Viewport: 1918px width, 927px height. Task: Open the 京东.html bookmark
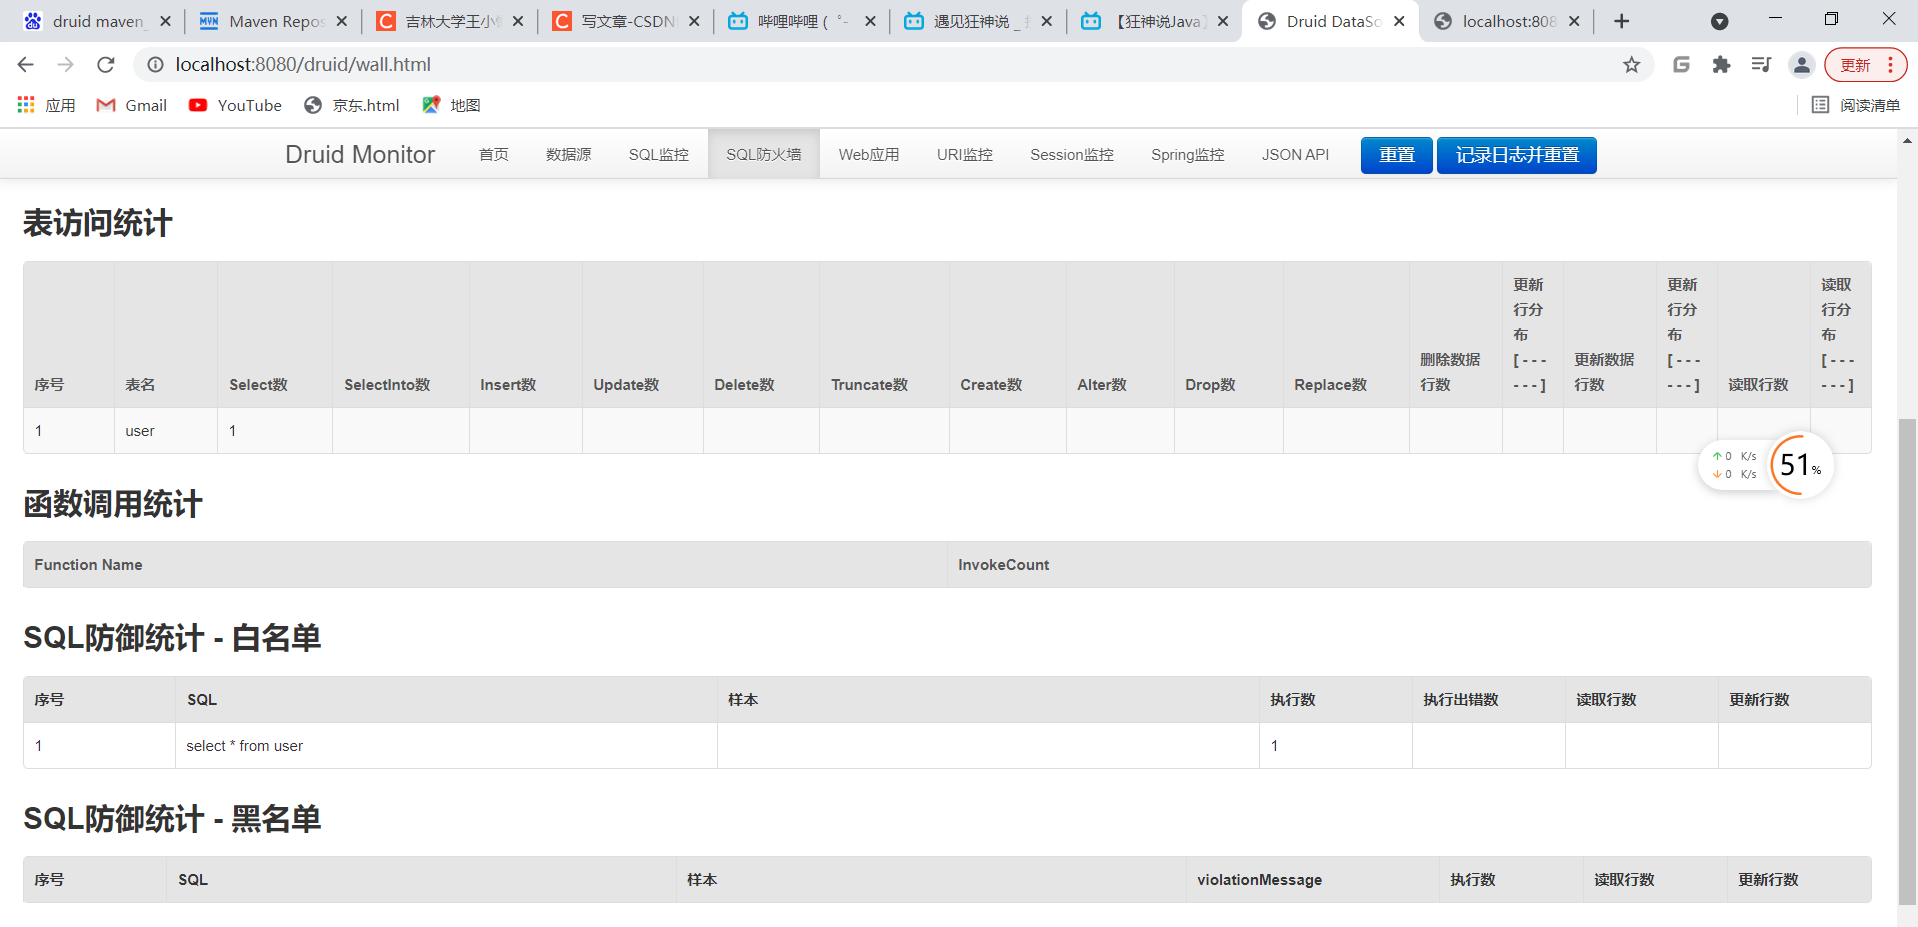(x=352, y=105)
